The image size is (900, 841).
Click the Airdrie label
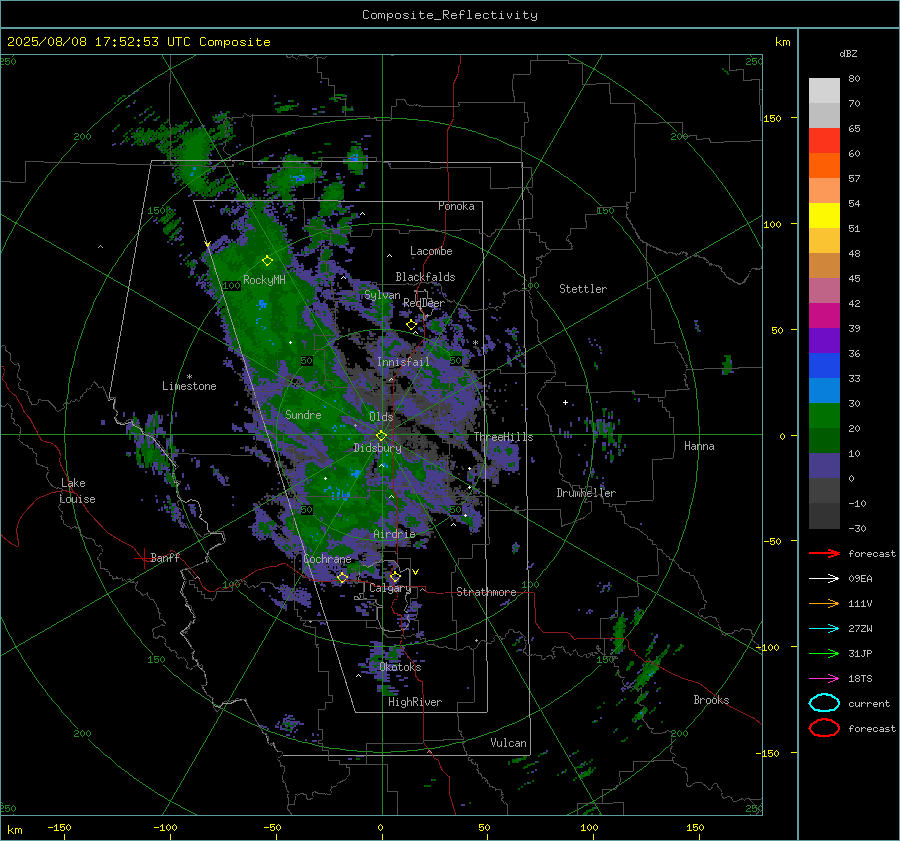(x=394, y=534)
